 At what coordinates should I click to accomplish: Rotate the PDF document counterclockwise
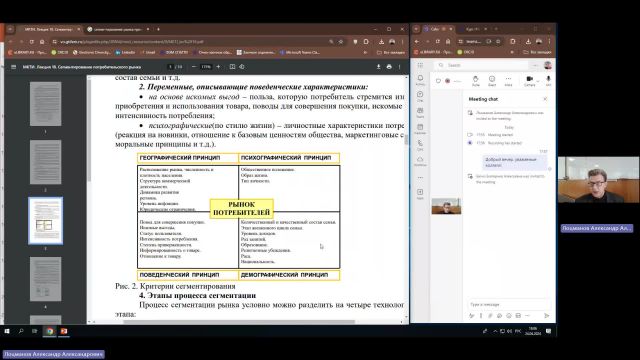[242, 67]
